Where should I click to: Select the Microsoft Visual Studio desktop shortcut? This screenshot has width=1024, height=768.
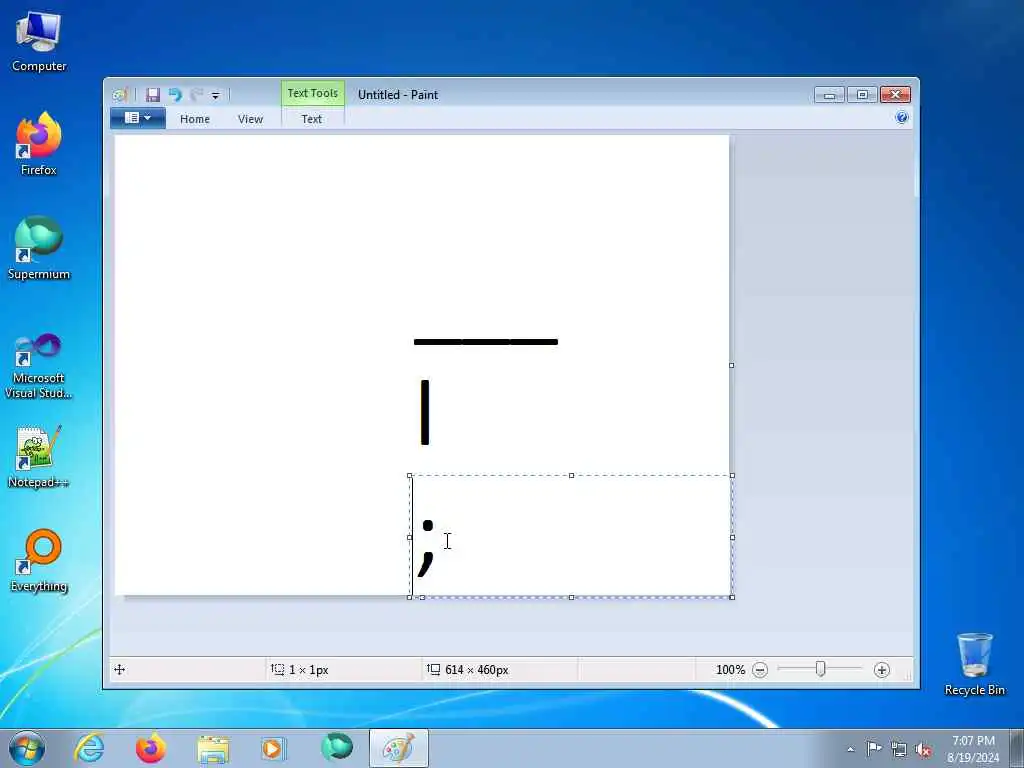(39, 366)
